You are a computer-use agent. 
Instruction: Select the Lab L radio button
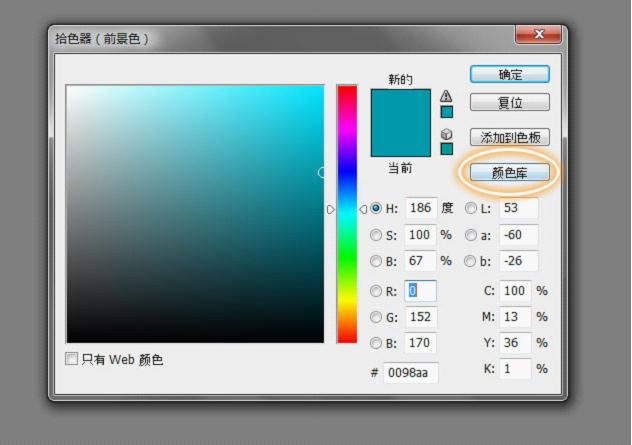click(x=471, y=209)
